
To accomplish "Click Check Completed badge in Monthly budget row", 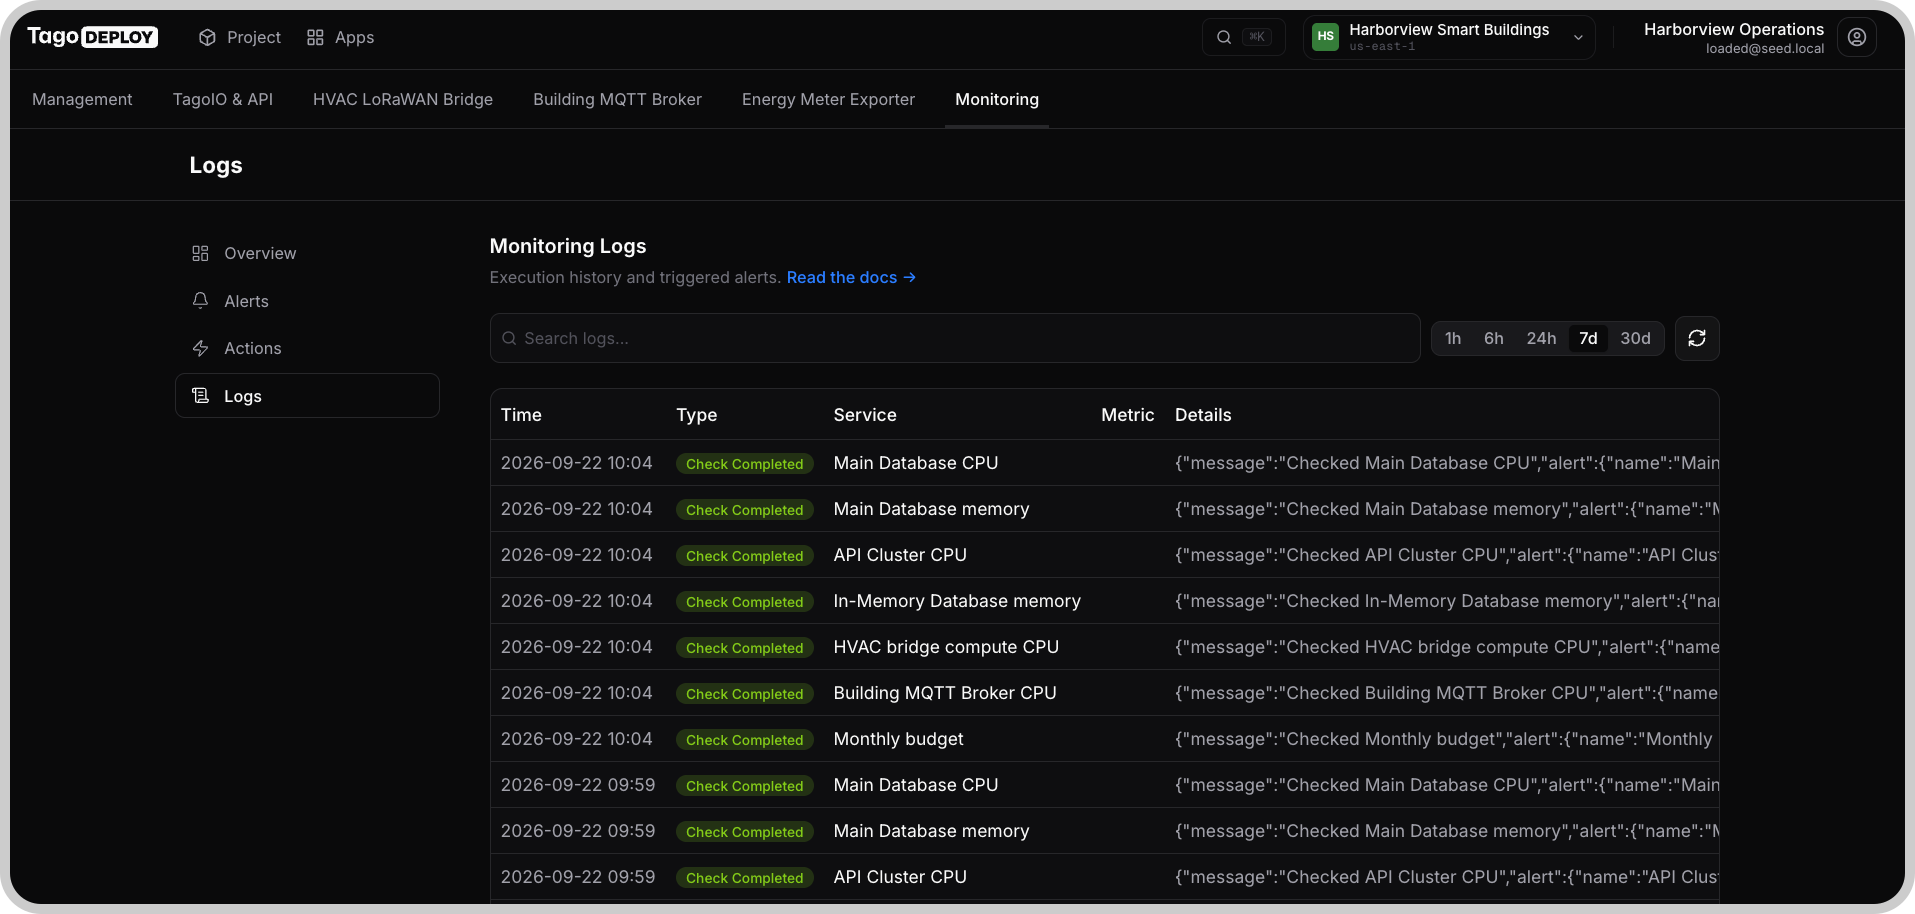I will tap(745, 740).
